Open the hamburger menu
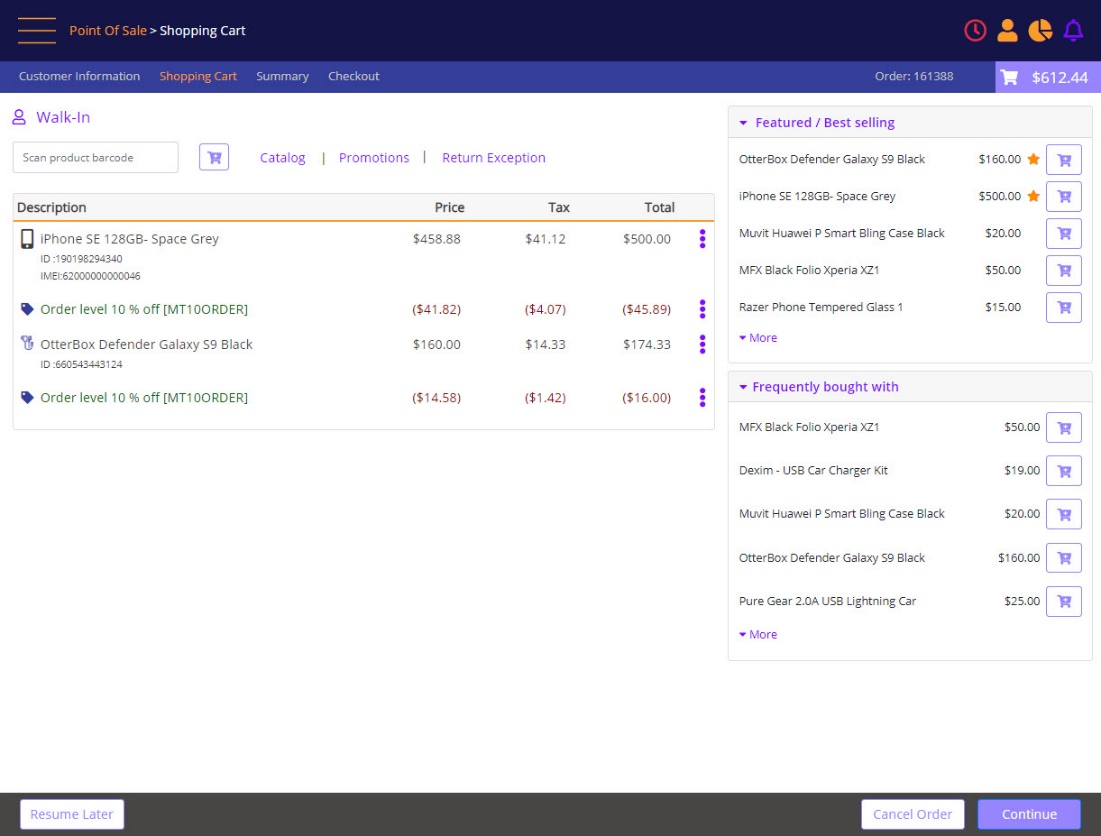The image size is (1101, 836). coord(37,30)
